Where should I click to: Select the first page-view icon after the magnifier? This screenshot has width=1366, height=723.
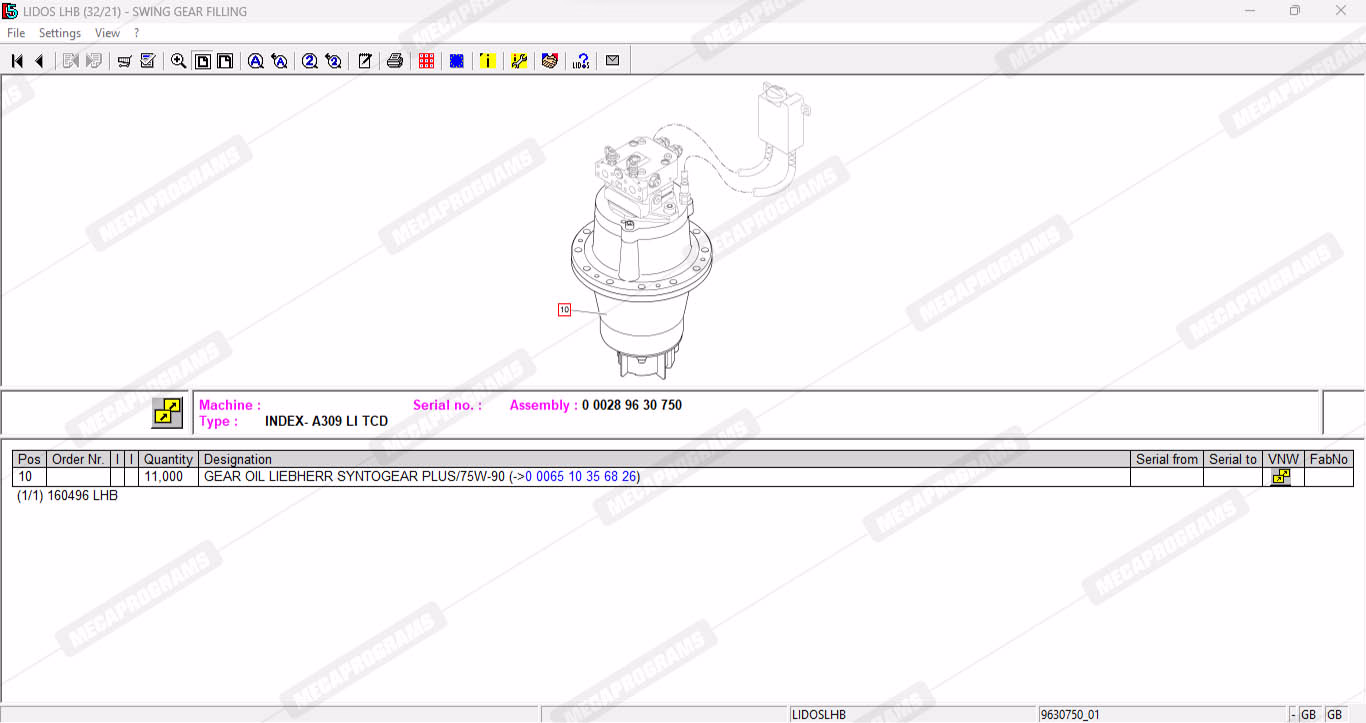[x=203, y=61]
